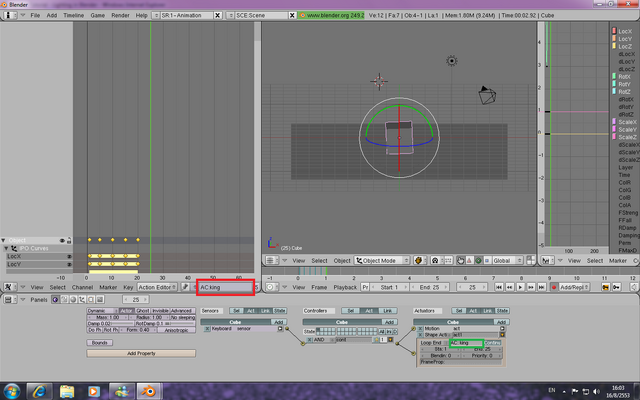Toggle the Anisotropic button

click(x=176, y=330)
